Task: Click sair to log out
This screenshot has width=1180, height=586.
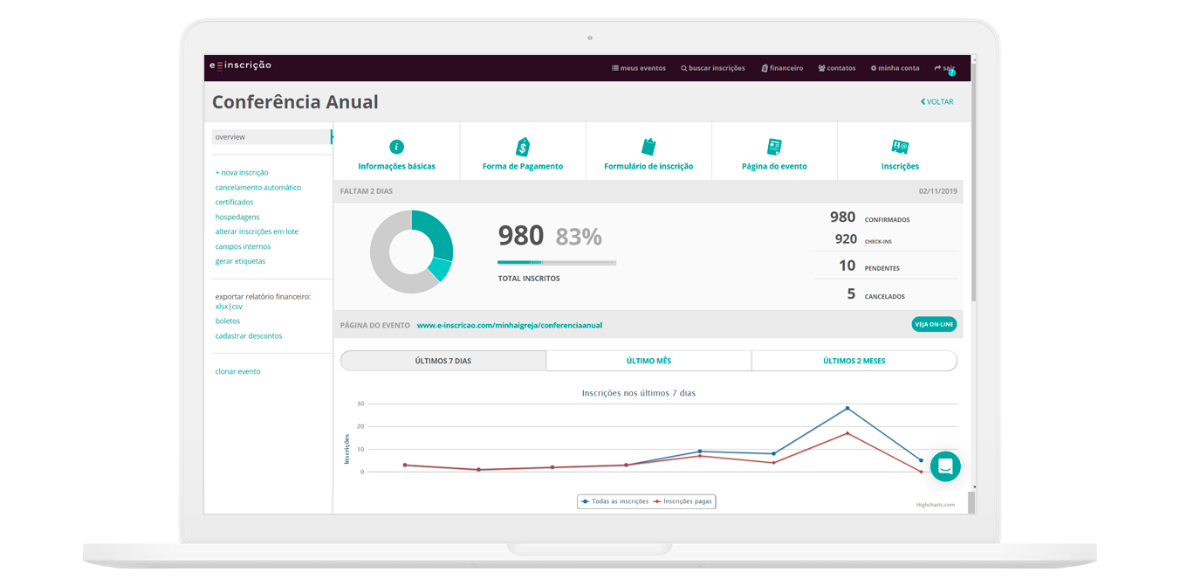Action: (944, 68)
